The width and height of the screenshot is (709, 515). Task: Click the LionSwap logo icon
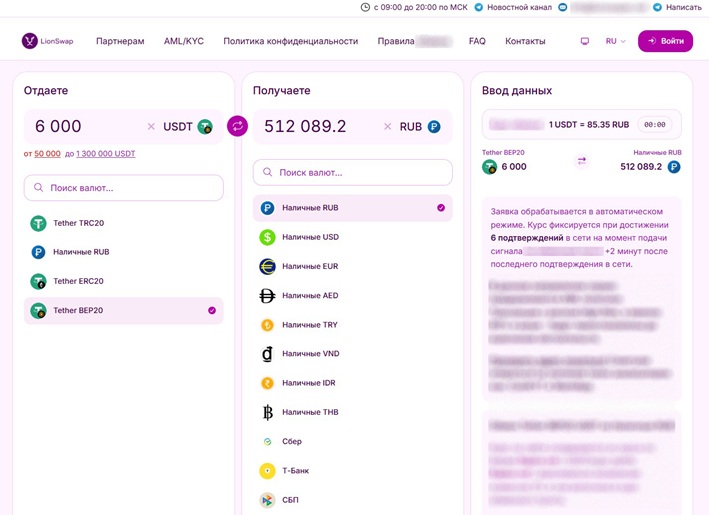coord(30,41)
